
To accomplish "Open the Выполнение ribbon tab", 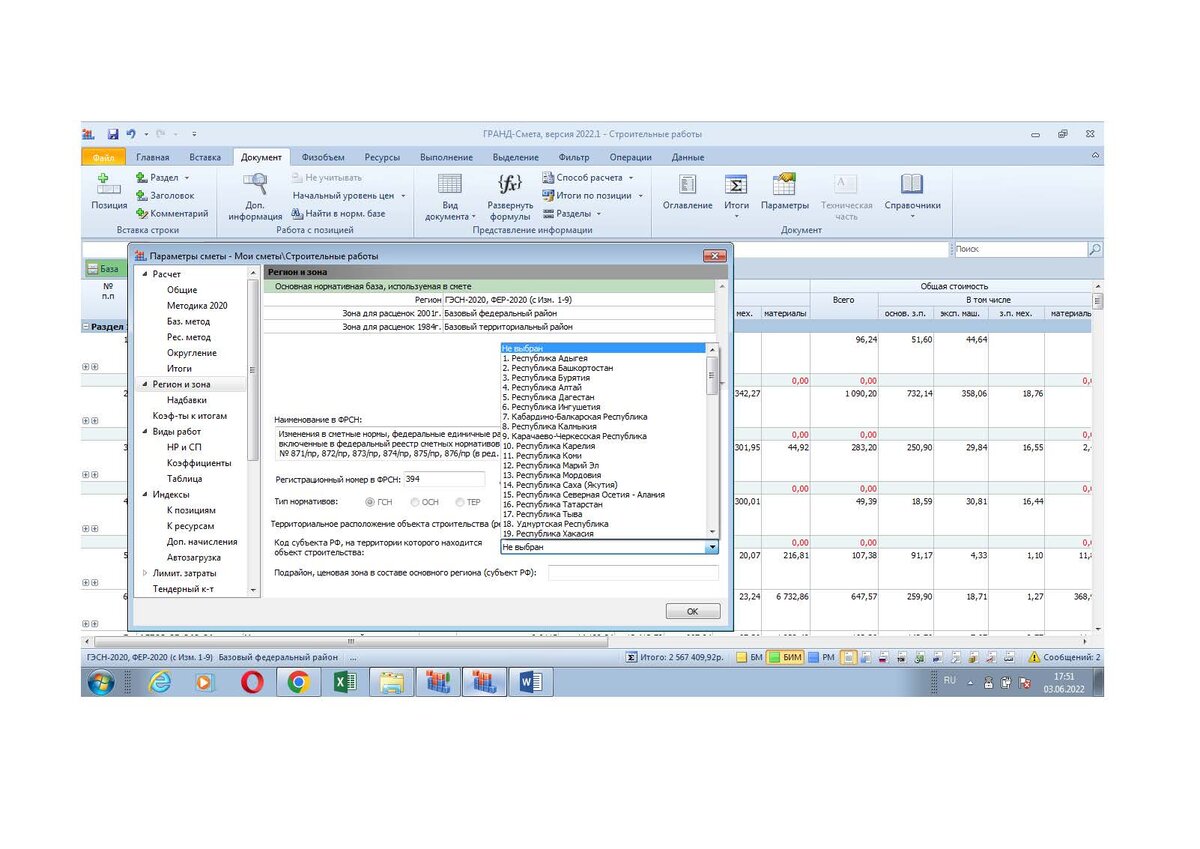I will tap(446, 157).
